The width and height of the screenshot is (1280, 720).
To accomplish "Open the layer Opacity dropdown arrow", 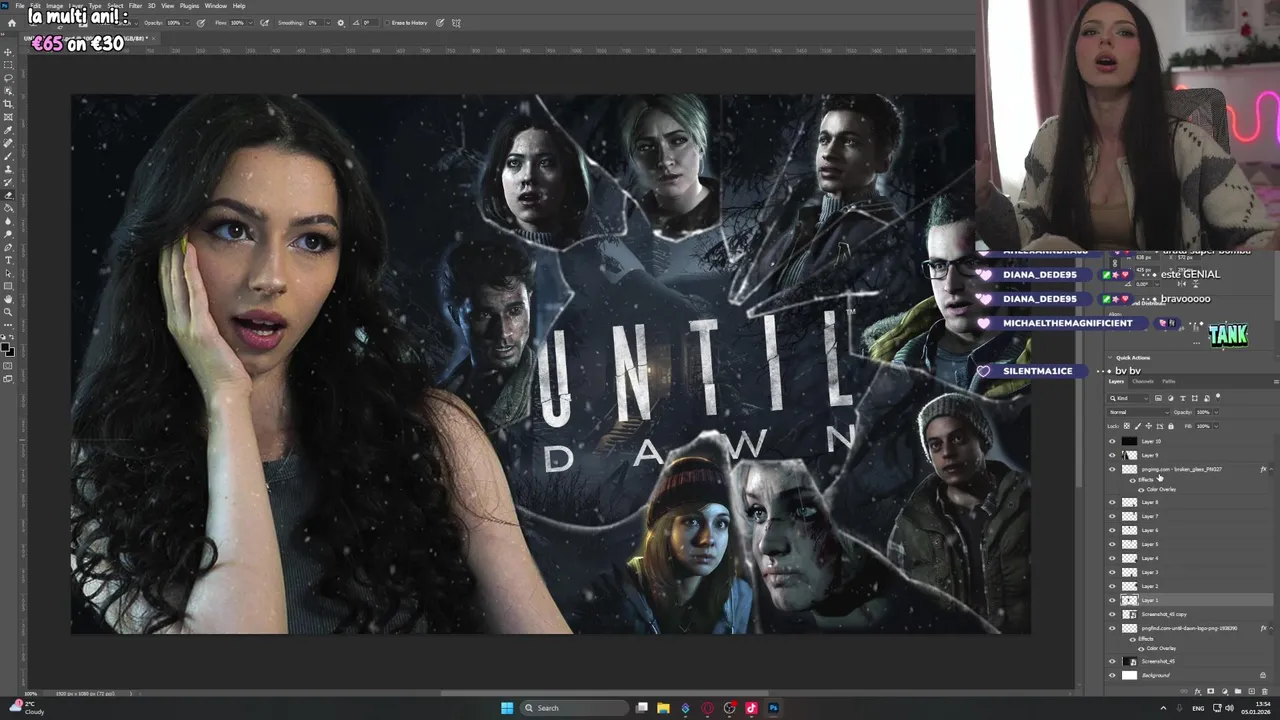I will [1216, 412].
